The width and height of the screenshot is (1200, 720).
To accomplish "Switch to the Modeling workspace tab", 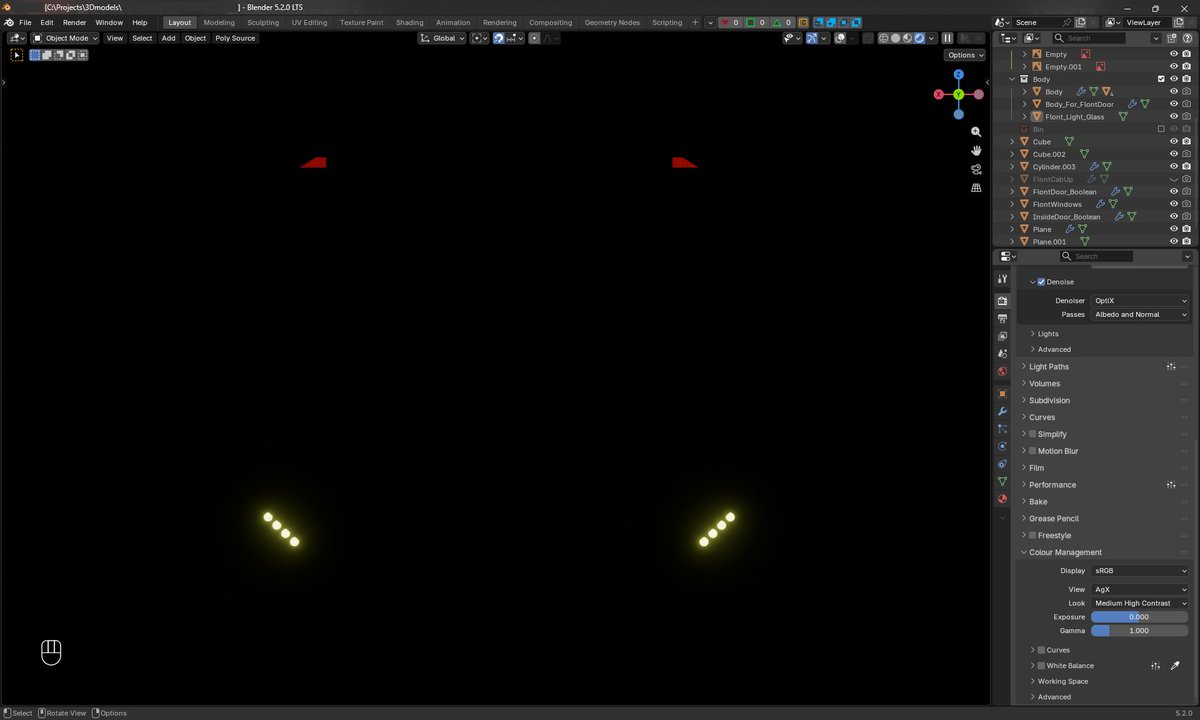I will pyautogui.click(x=219, y=22).
